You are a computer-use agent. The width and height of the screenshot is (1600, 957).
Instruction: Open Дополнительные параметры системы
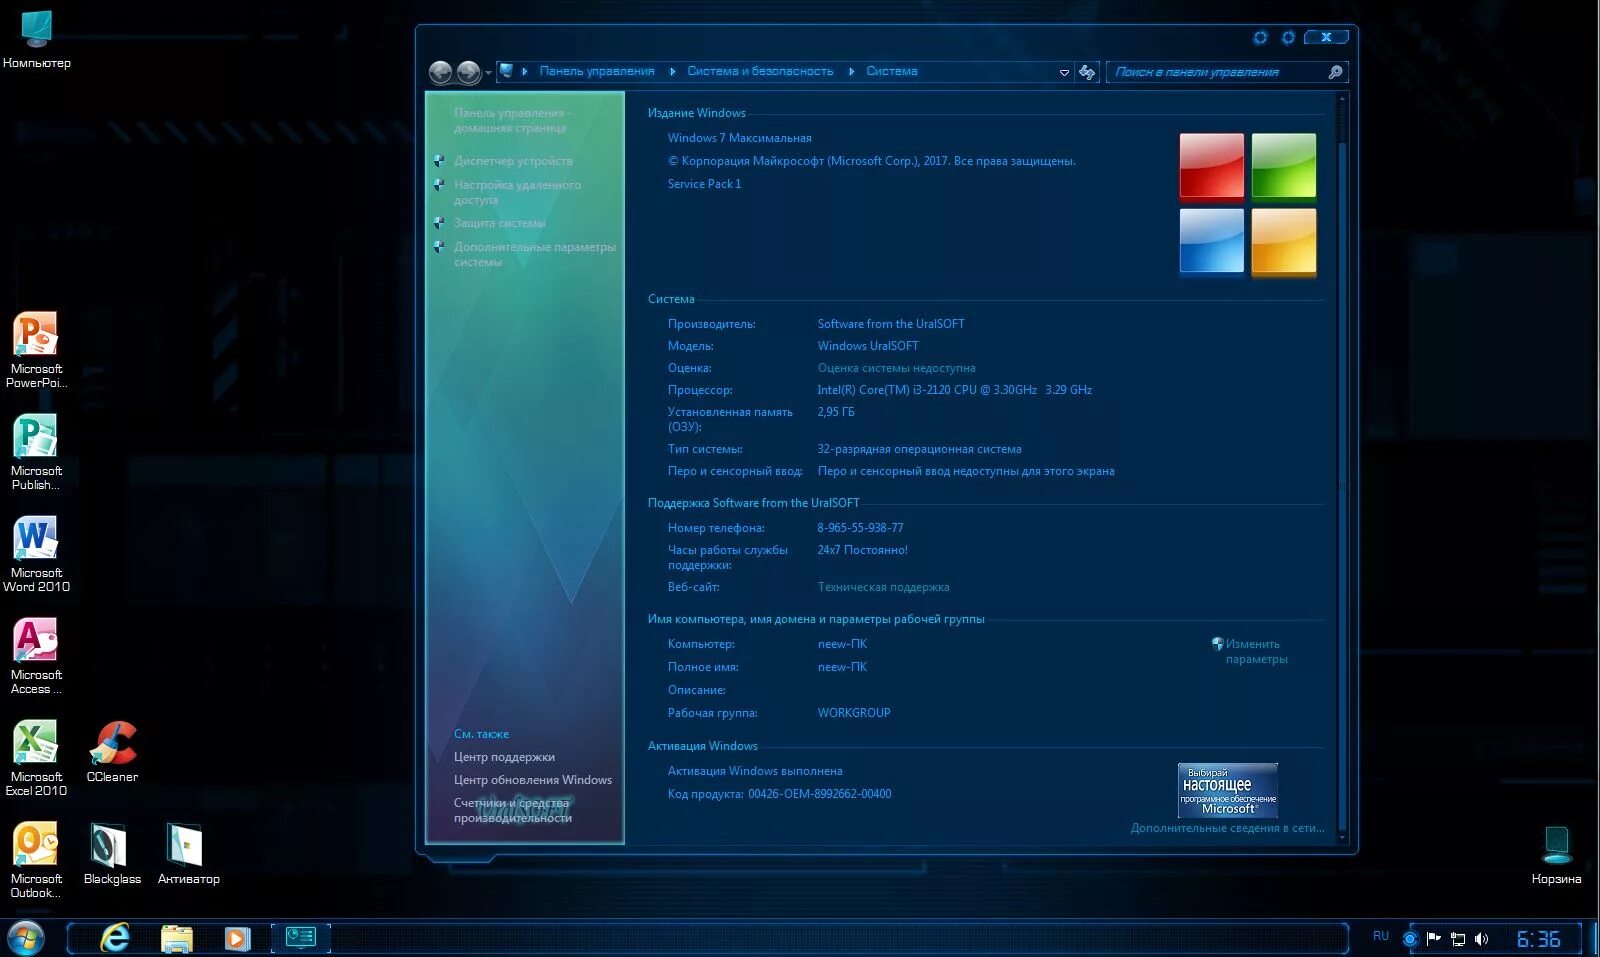coord(535,254)
